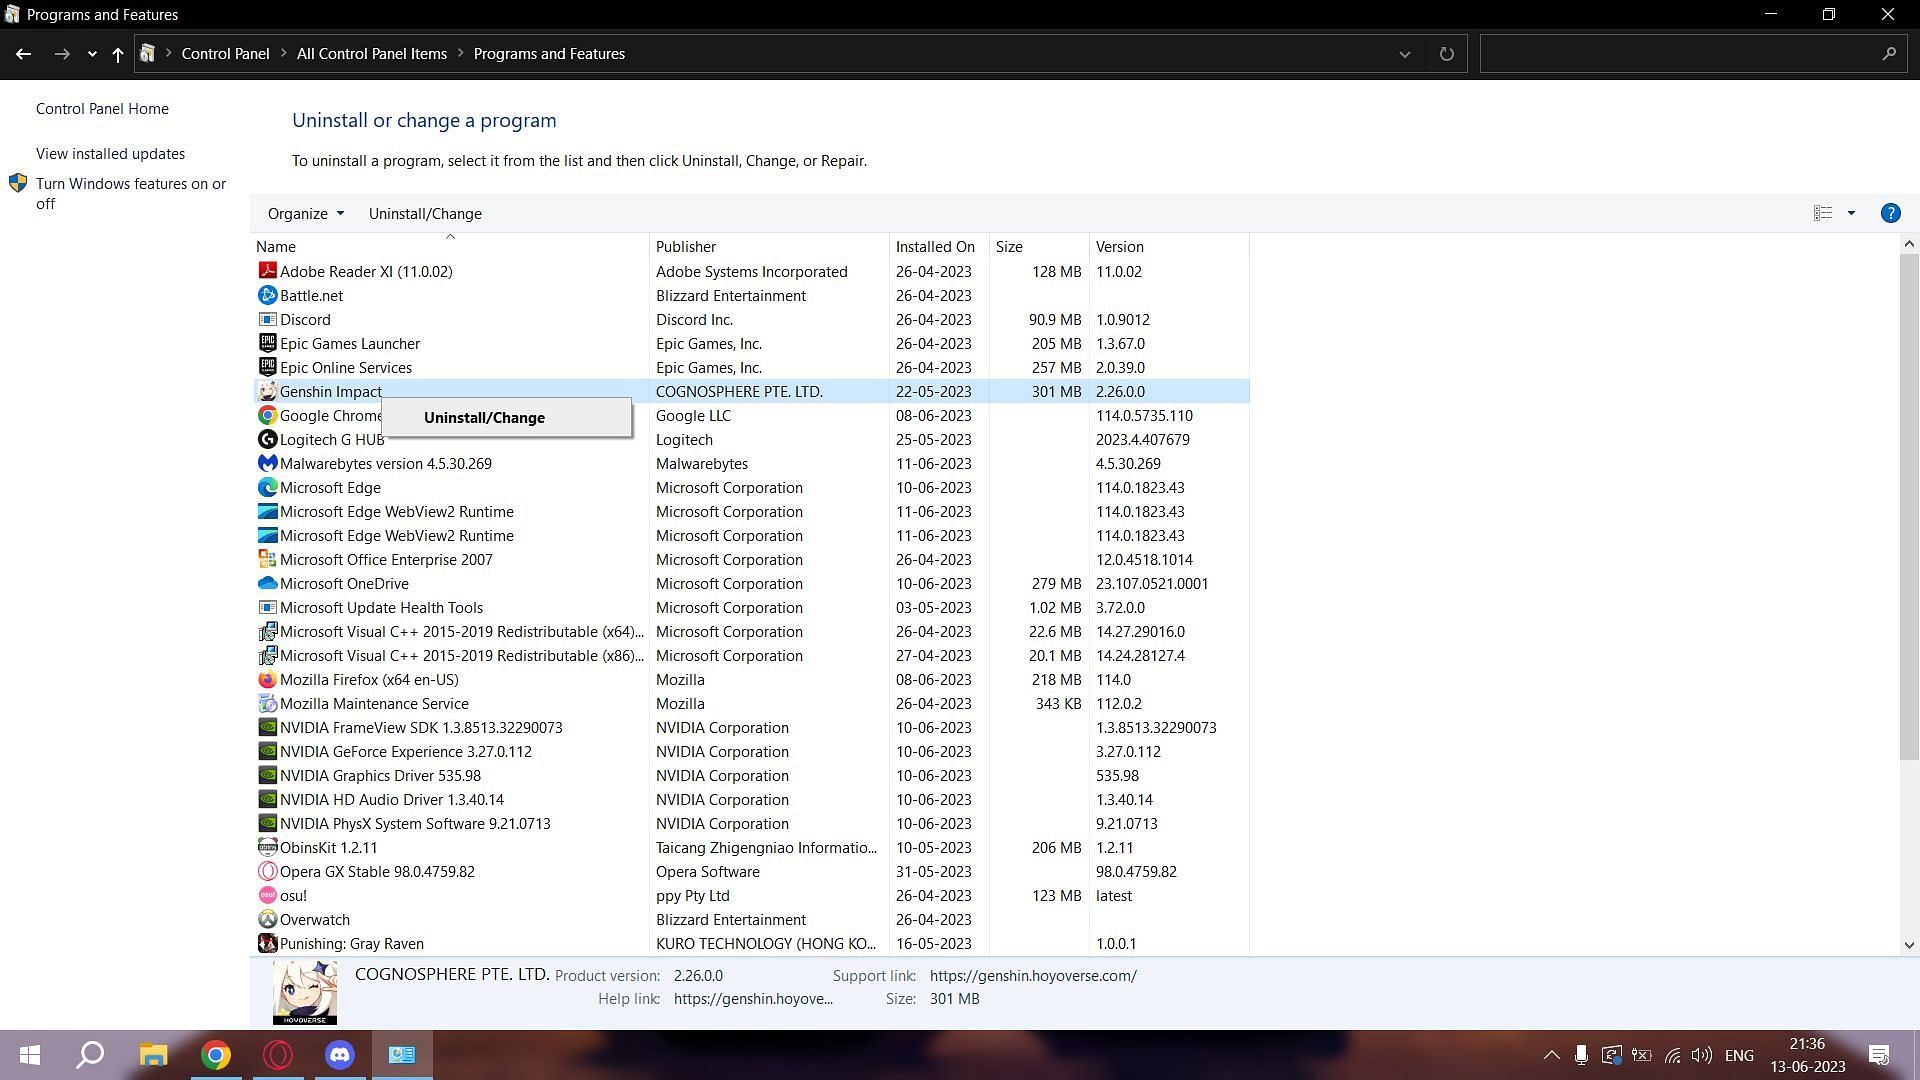Click the Programs and Features breadcrumb
The image size is (1920, 1080).
click(x=549, y=54)
